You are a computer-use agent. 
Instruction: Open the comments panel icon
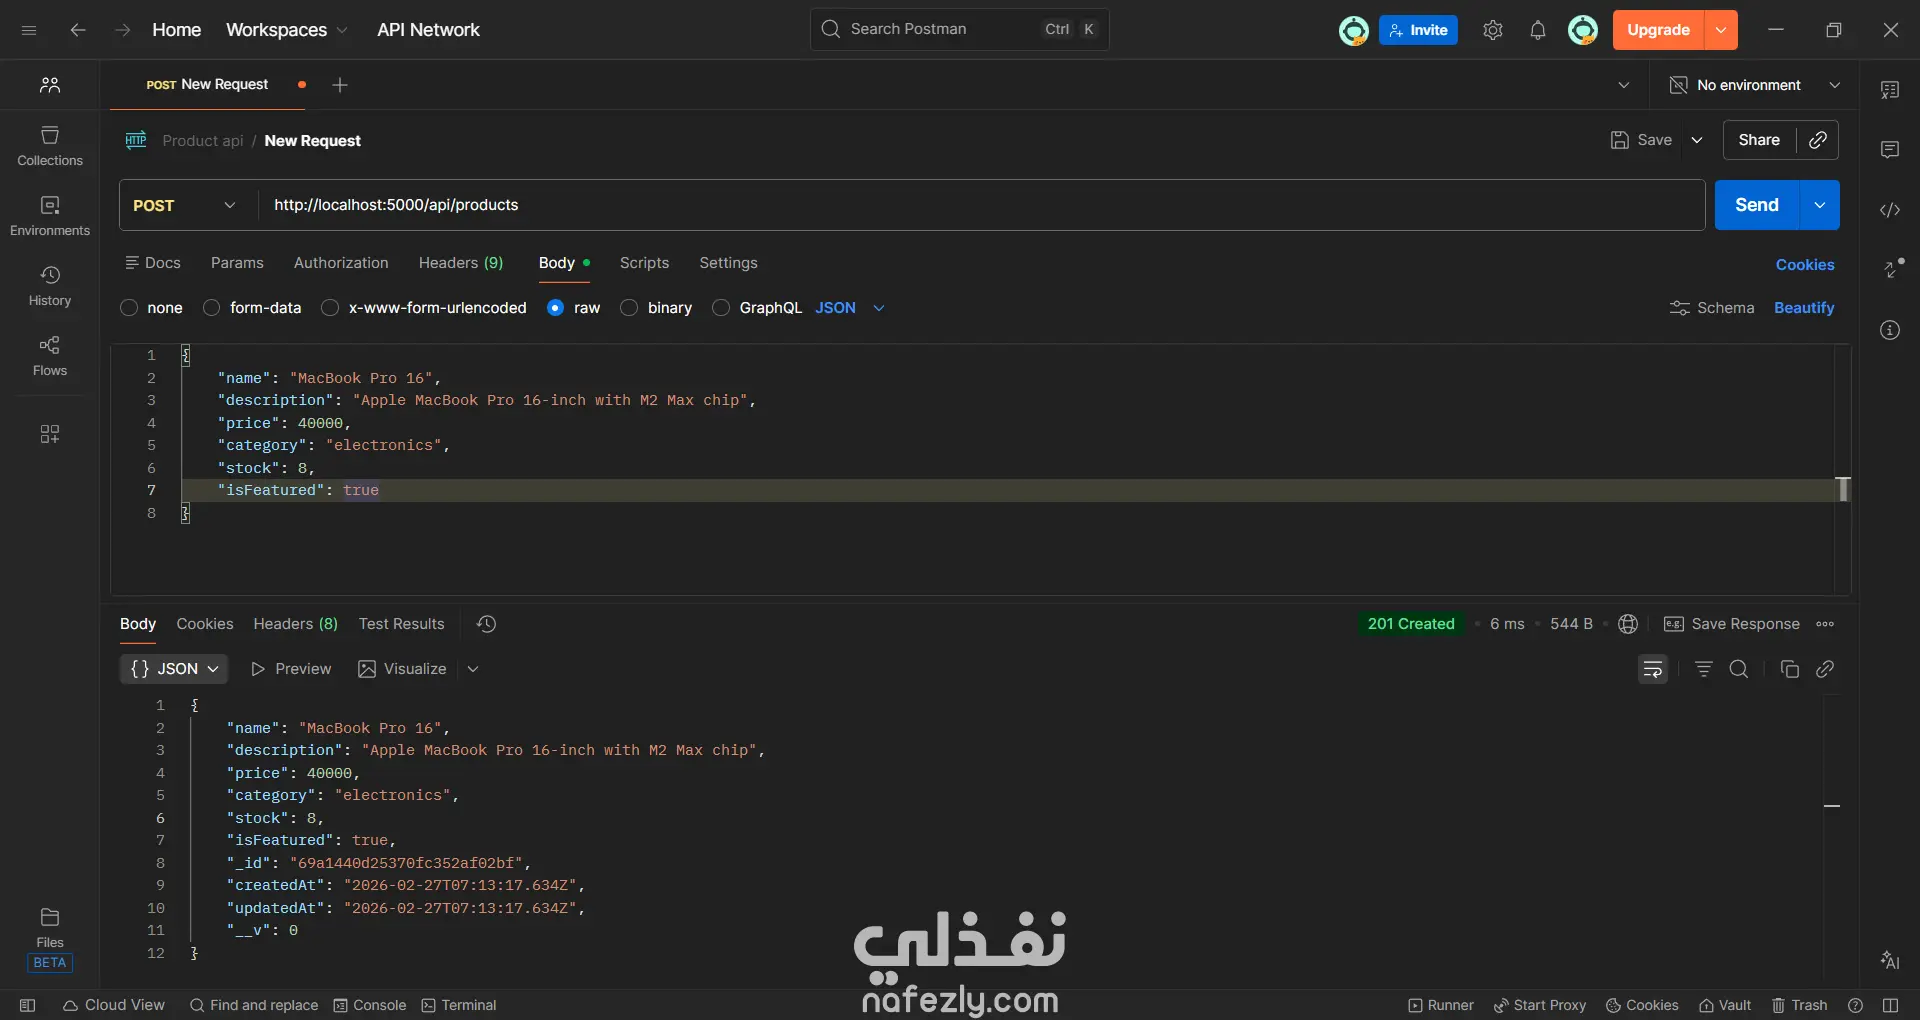click(x=1890, y=150)
